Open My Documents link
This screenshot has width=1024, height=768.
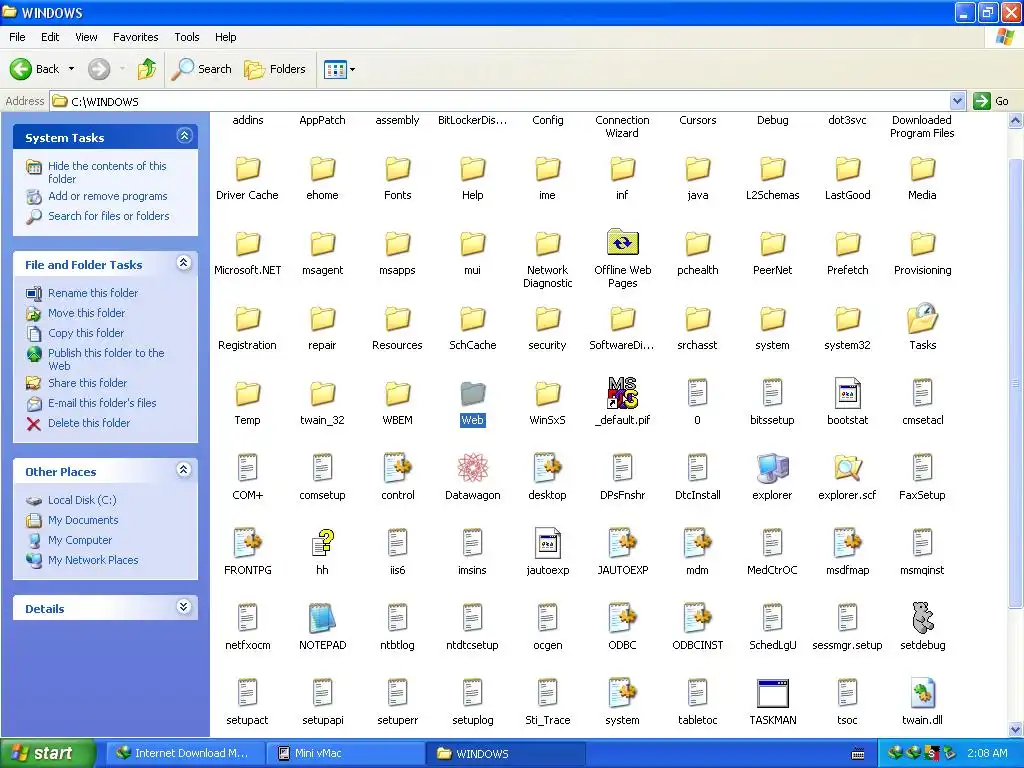pos(83,520)
